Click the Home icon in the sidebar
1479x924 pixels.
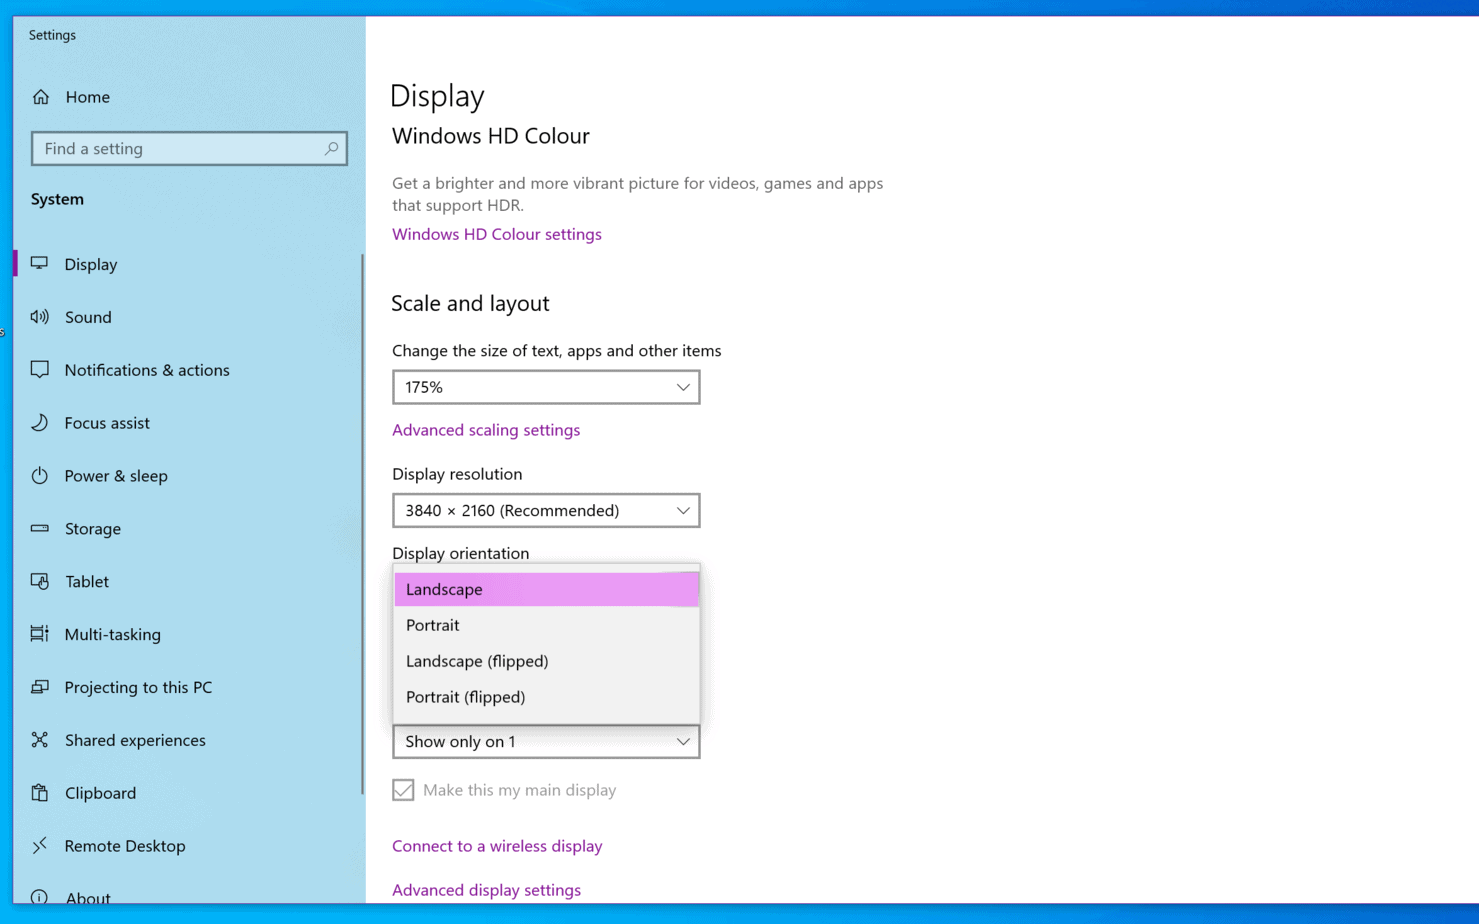[41, 96]
